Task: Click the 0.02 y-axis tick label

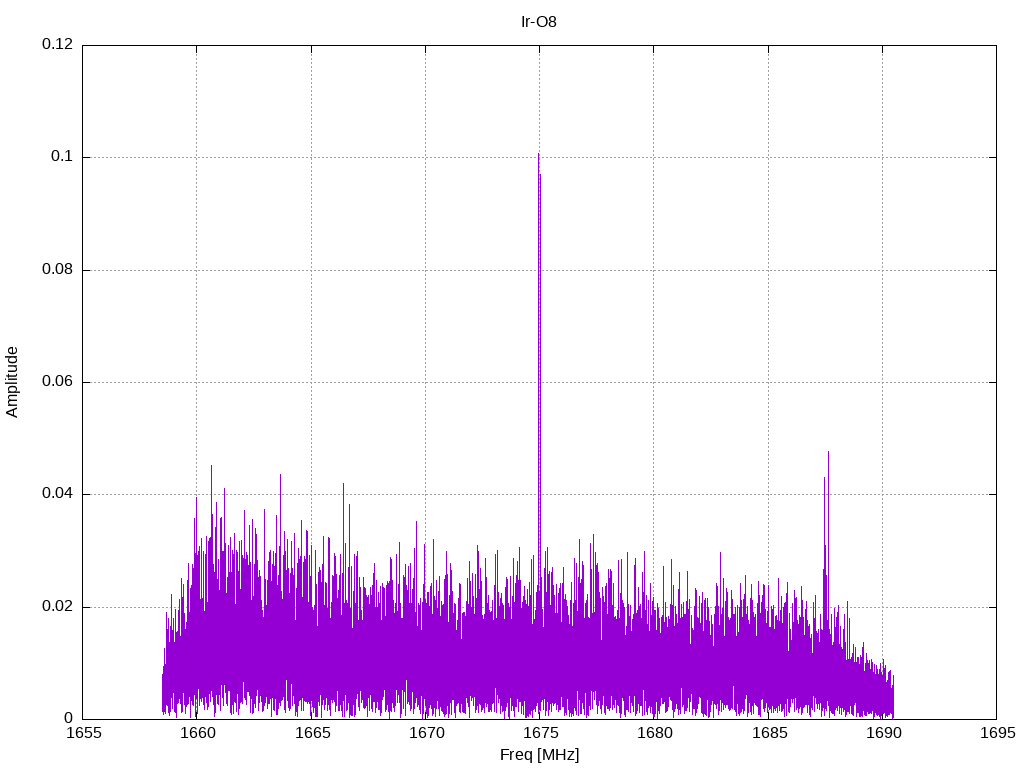Action: [57, 606]
